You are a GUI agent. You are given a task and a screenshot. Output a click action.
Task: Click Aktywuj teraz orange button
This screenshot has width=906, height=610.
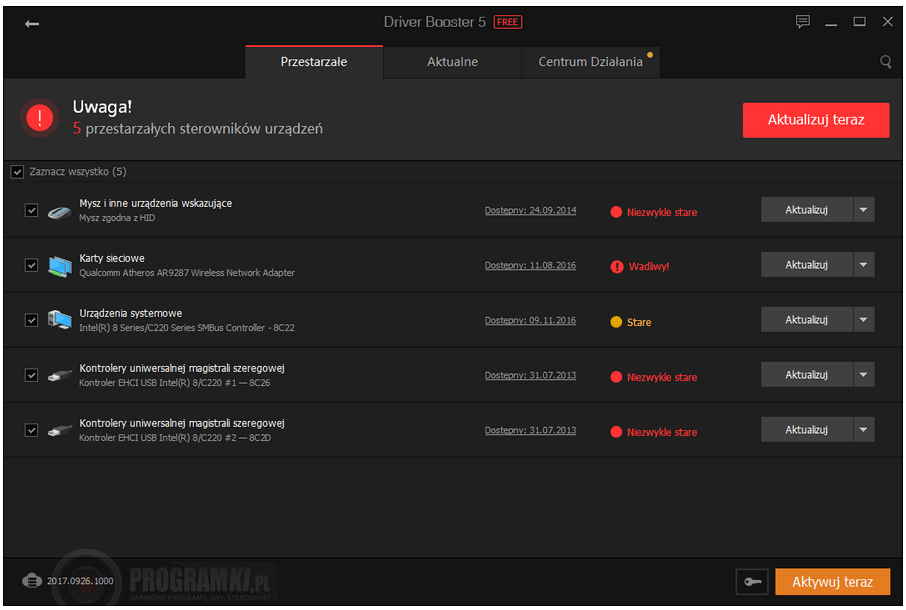click(832, 582)
